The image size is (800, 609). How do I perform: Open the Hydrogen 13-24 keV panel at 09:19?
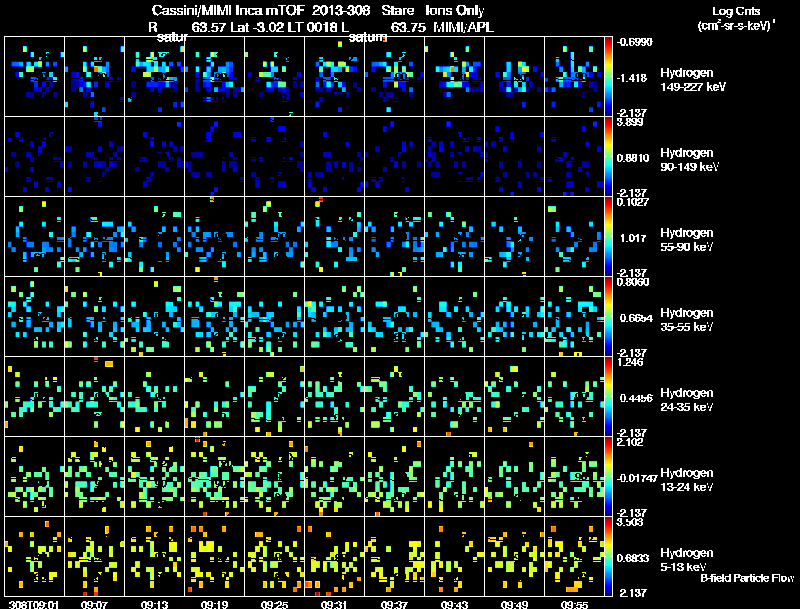point(215,477)
